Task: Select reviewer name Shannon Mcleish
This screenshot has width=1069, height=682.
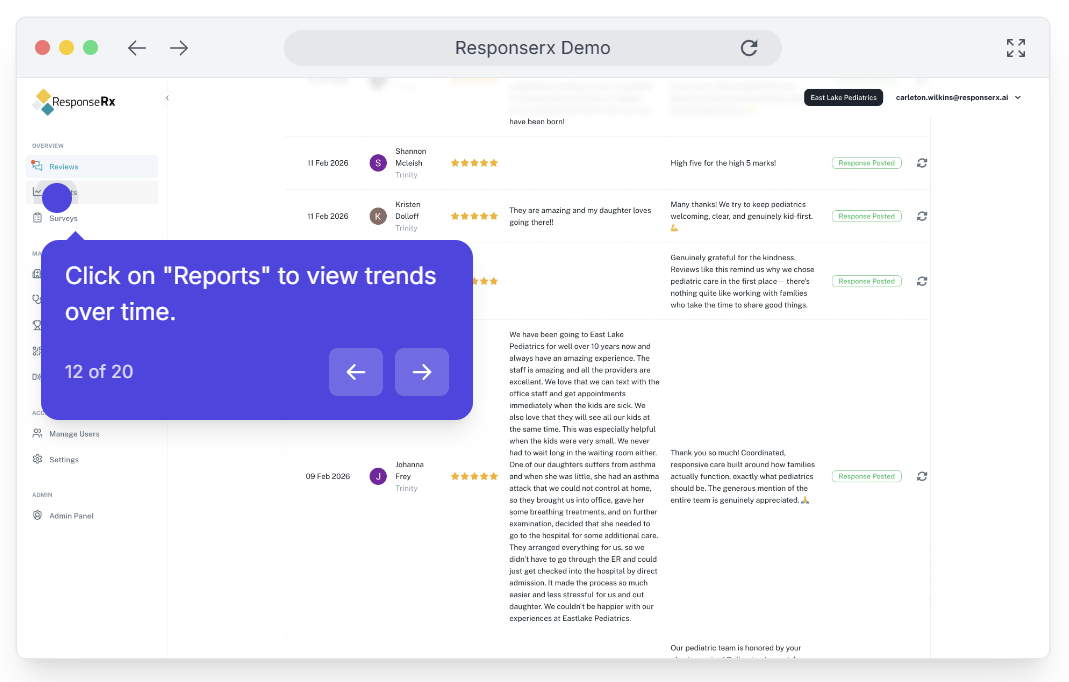Action: 410,157
